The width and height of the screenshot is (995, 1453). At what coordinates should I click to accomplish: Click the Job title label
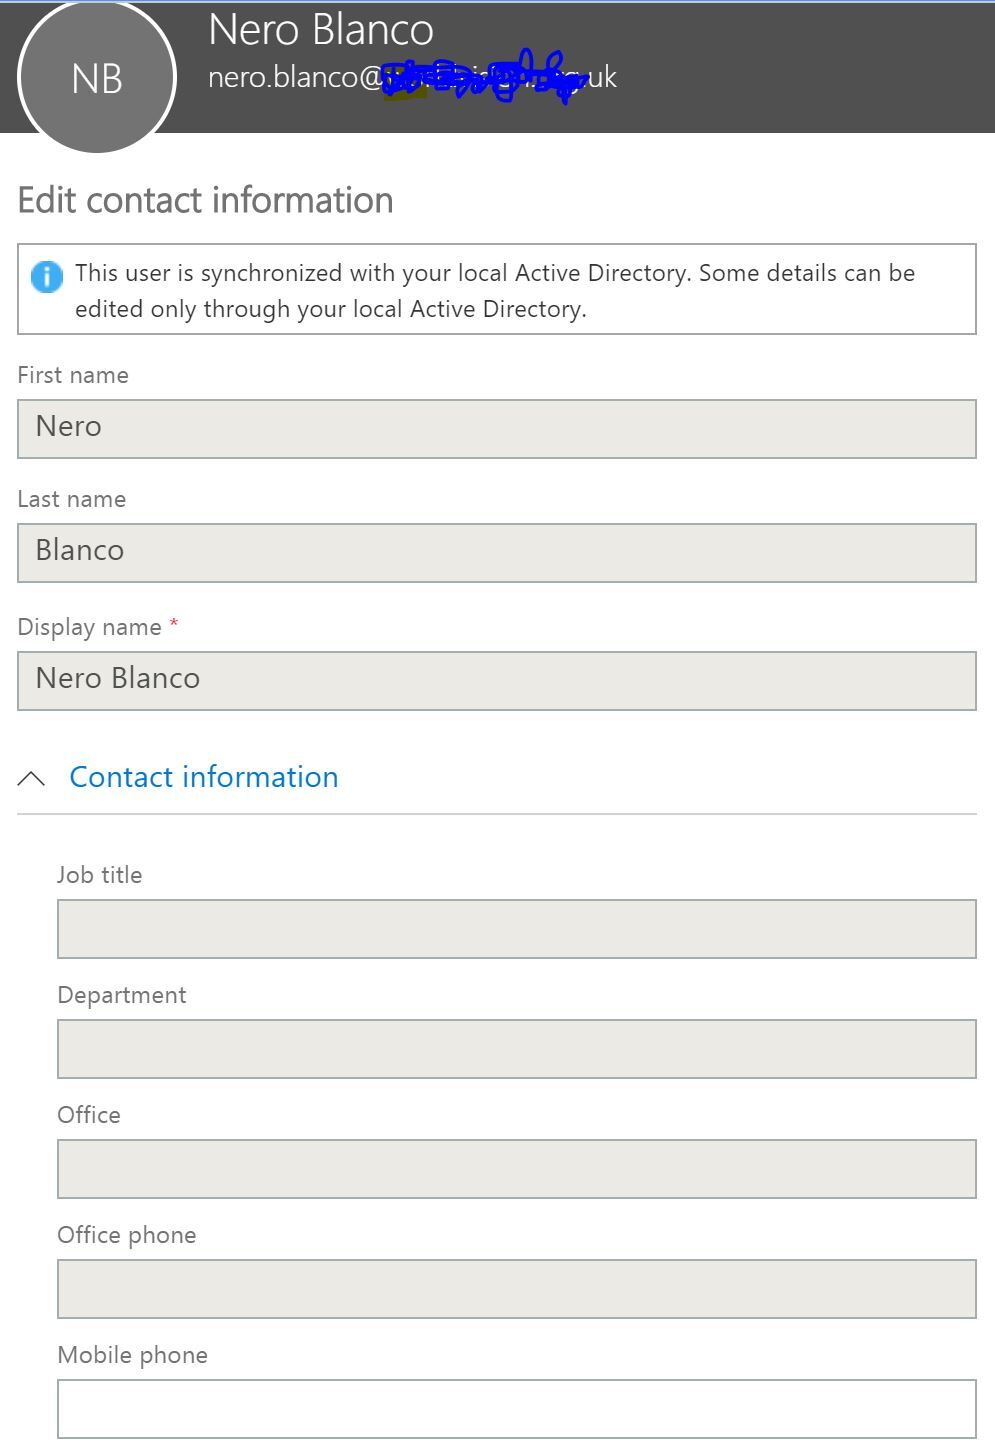click(100, 875)
